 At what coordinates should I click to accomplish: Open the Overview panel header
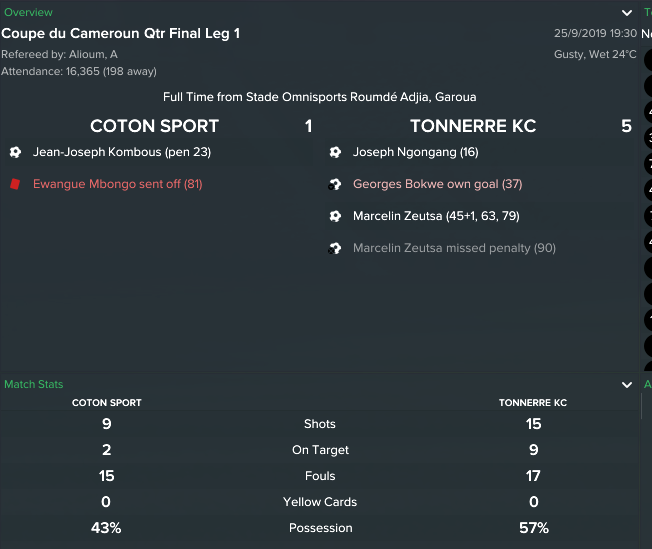point(28,12)
